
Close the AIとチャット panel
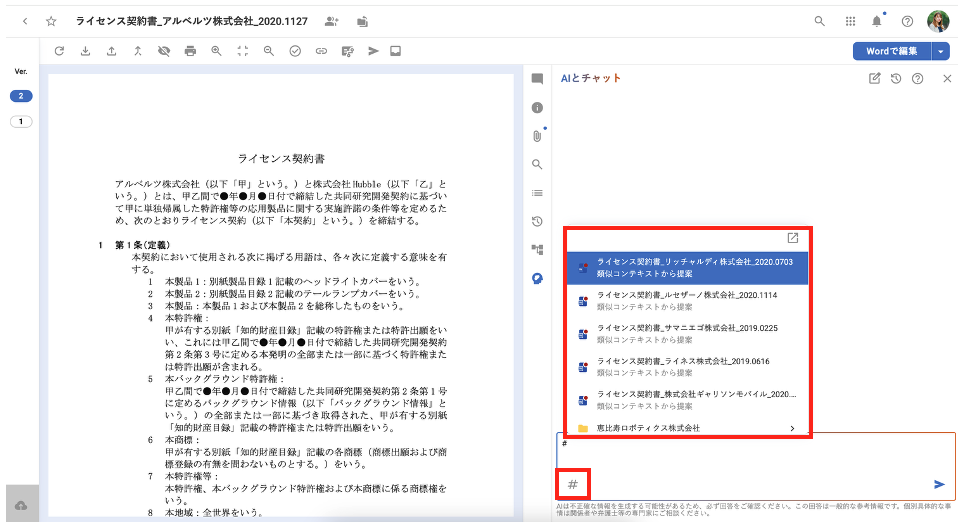point(947,78)
